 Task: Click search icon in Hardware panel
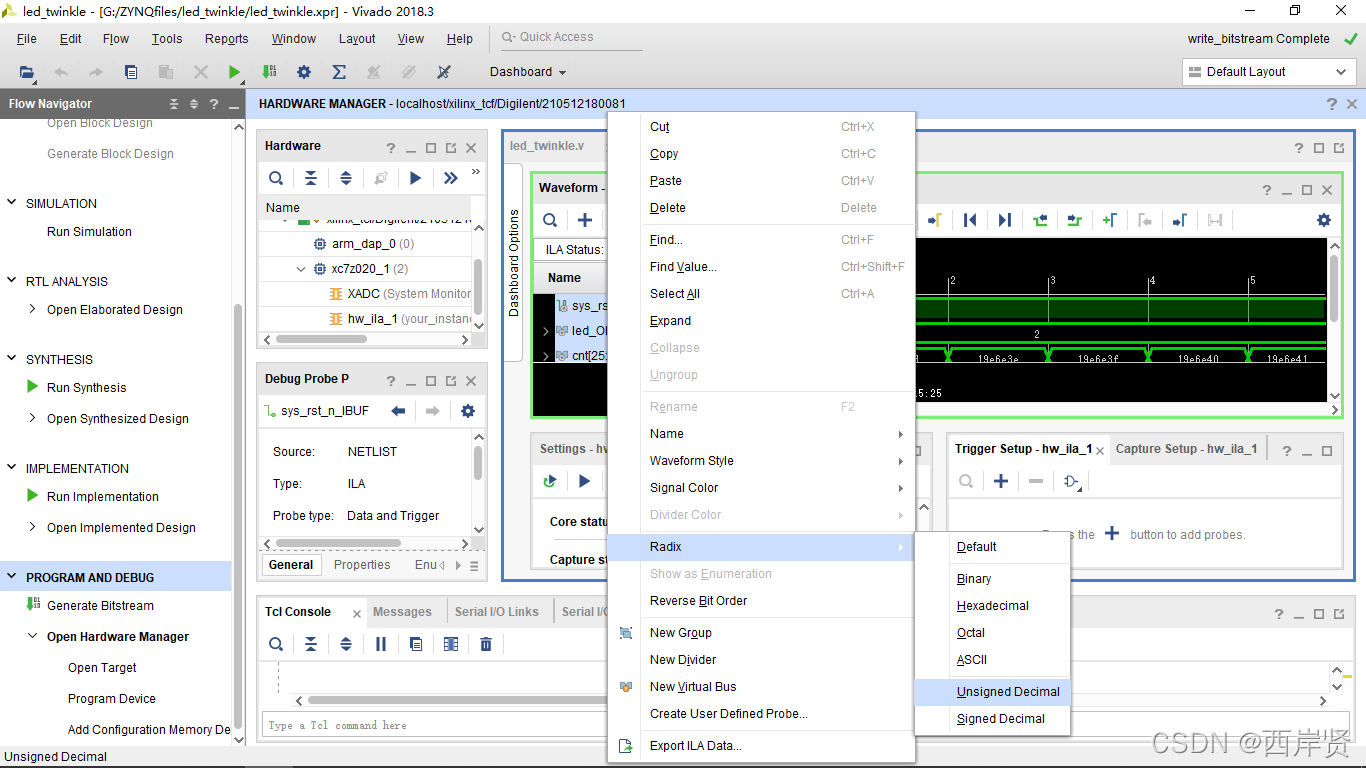point(276,178)
